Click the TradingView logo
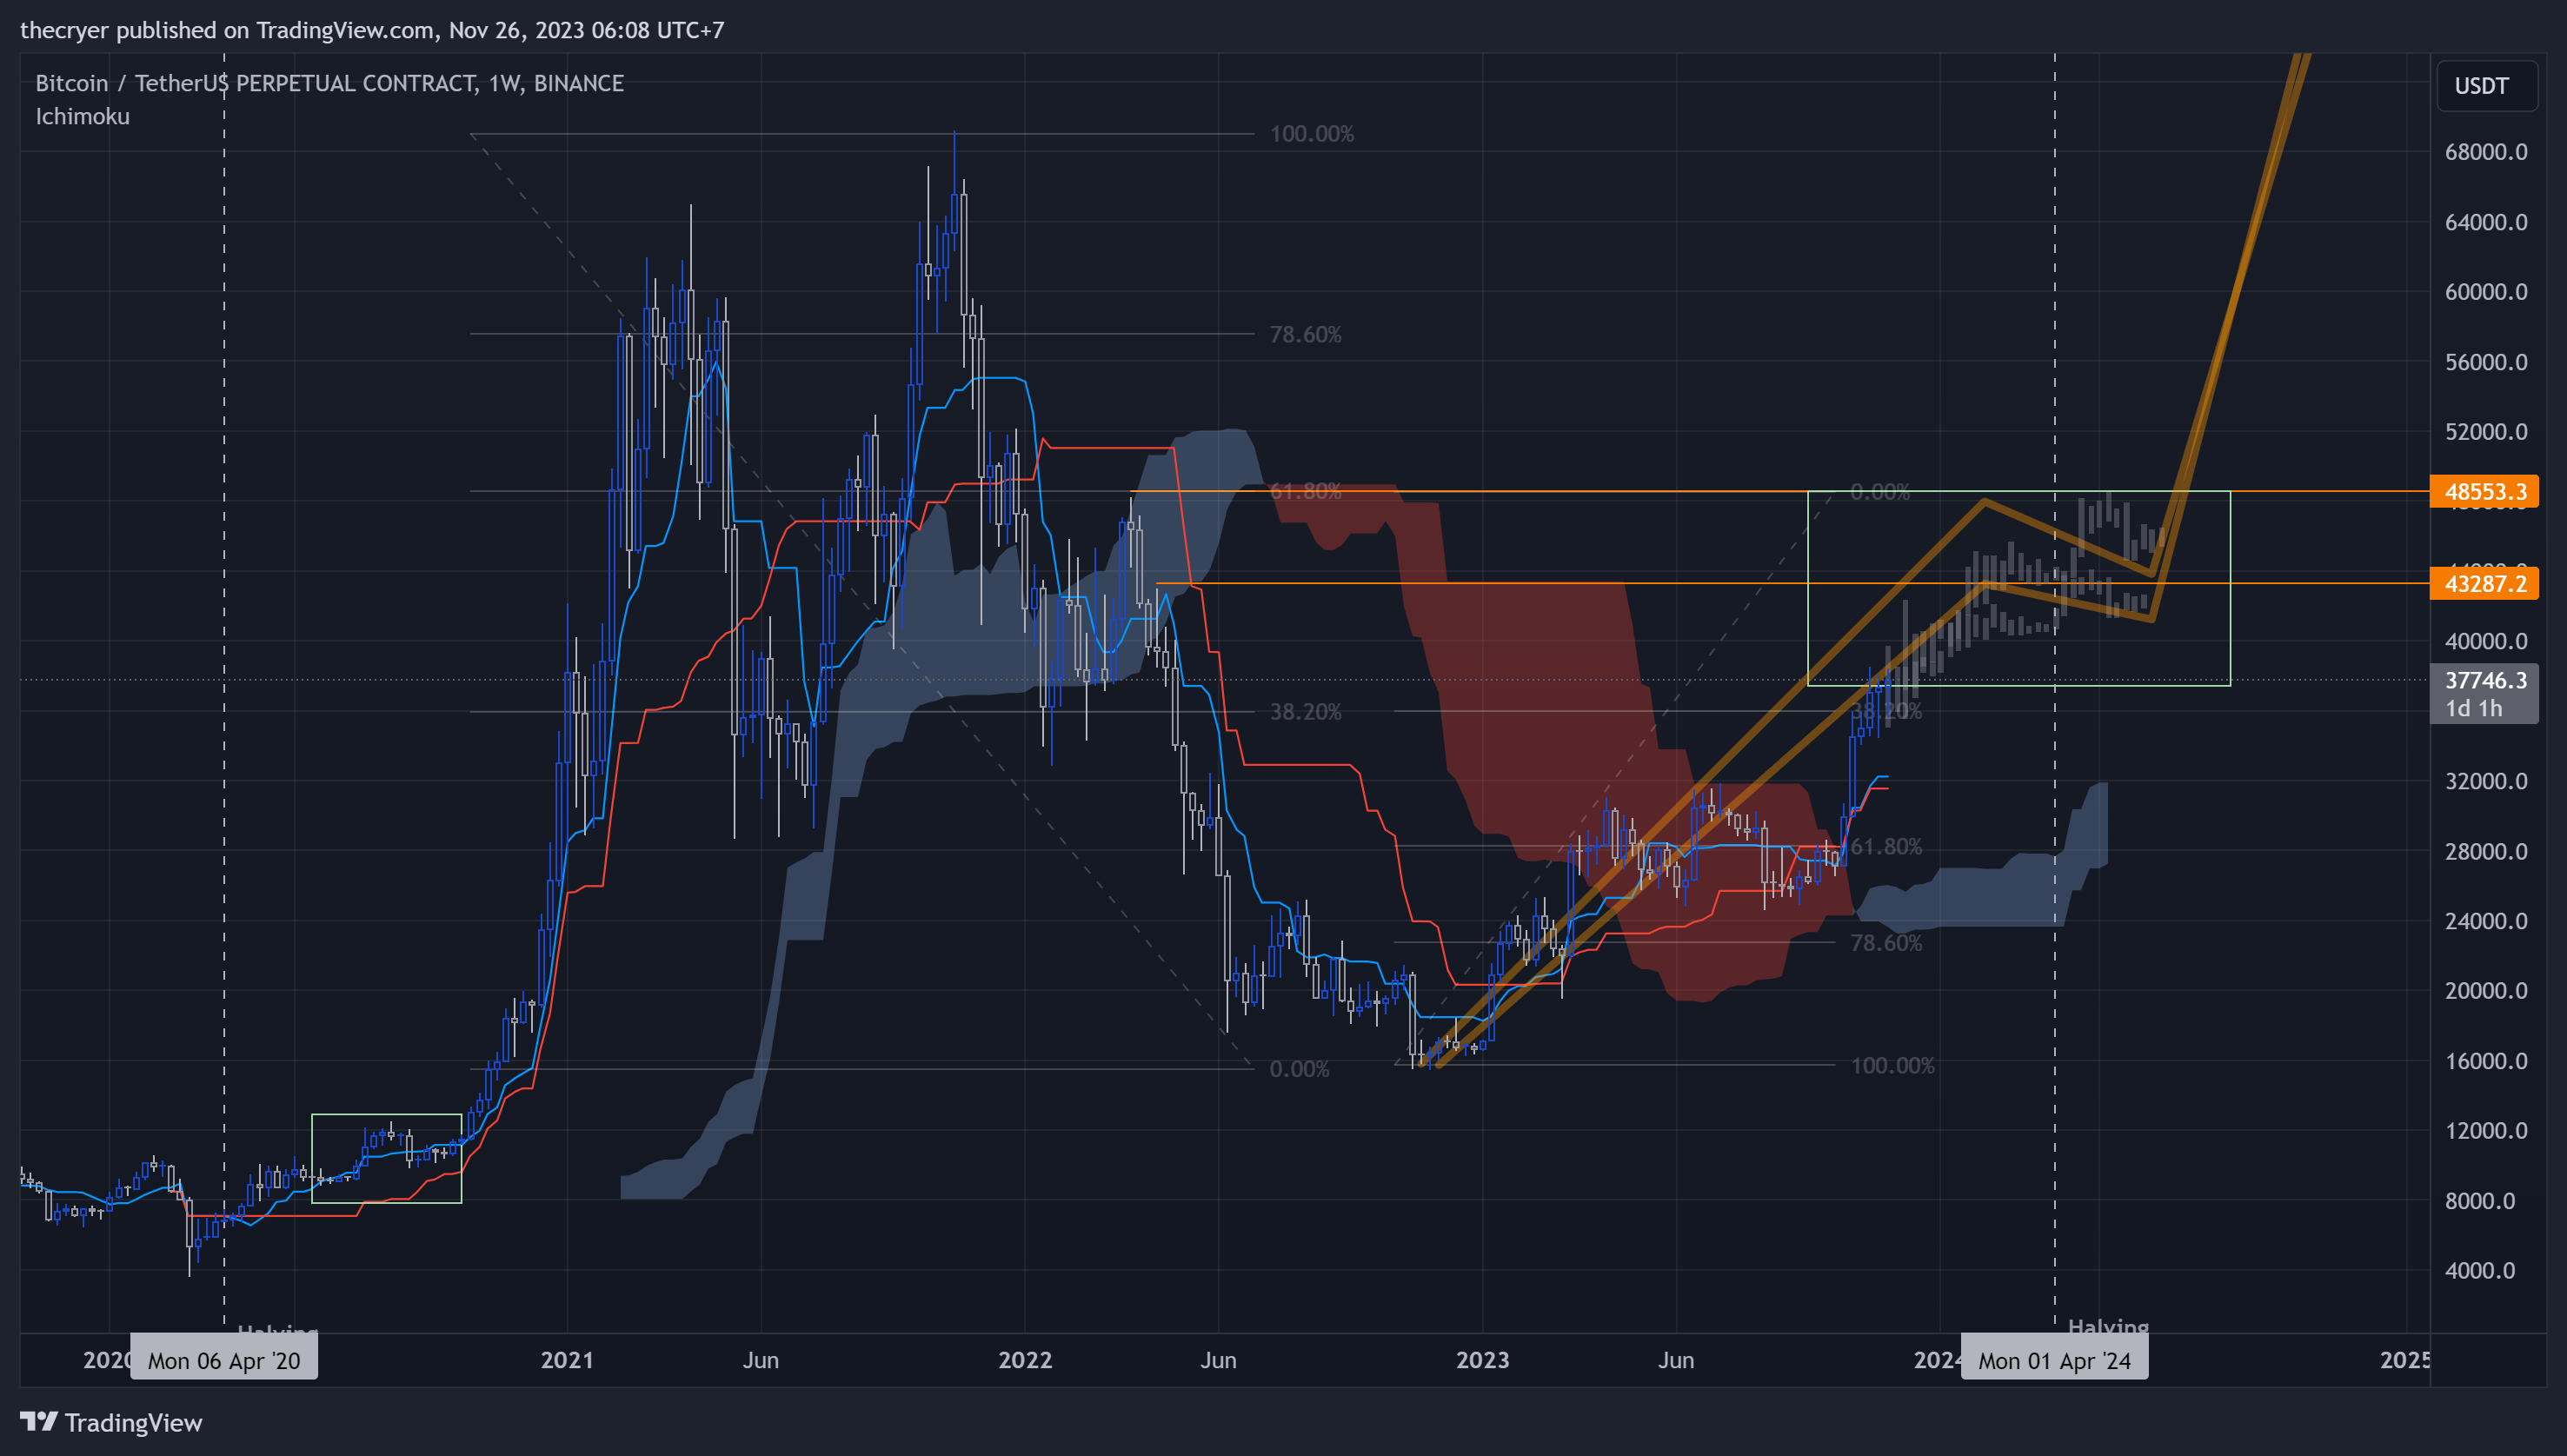This screenshot has height=1456, width=2567. point(111,1422)
